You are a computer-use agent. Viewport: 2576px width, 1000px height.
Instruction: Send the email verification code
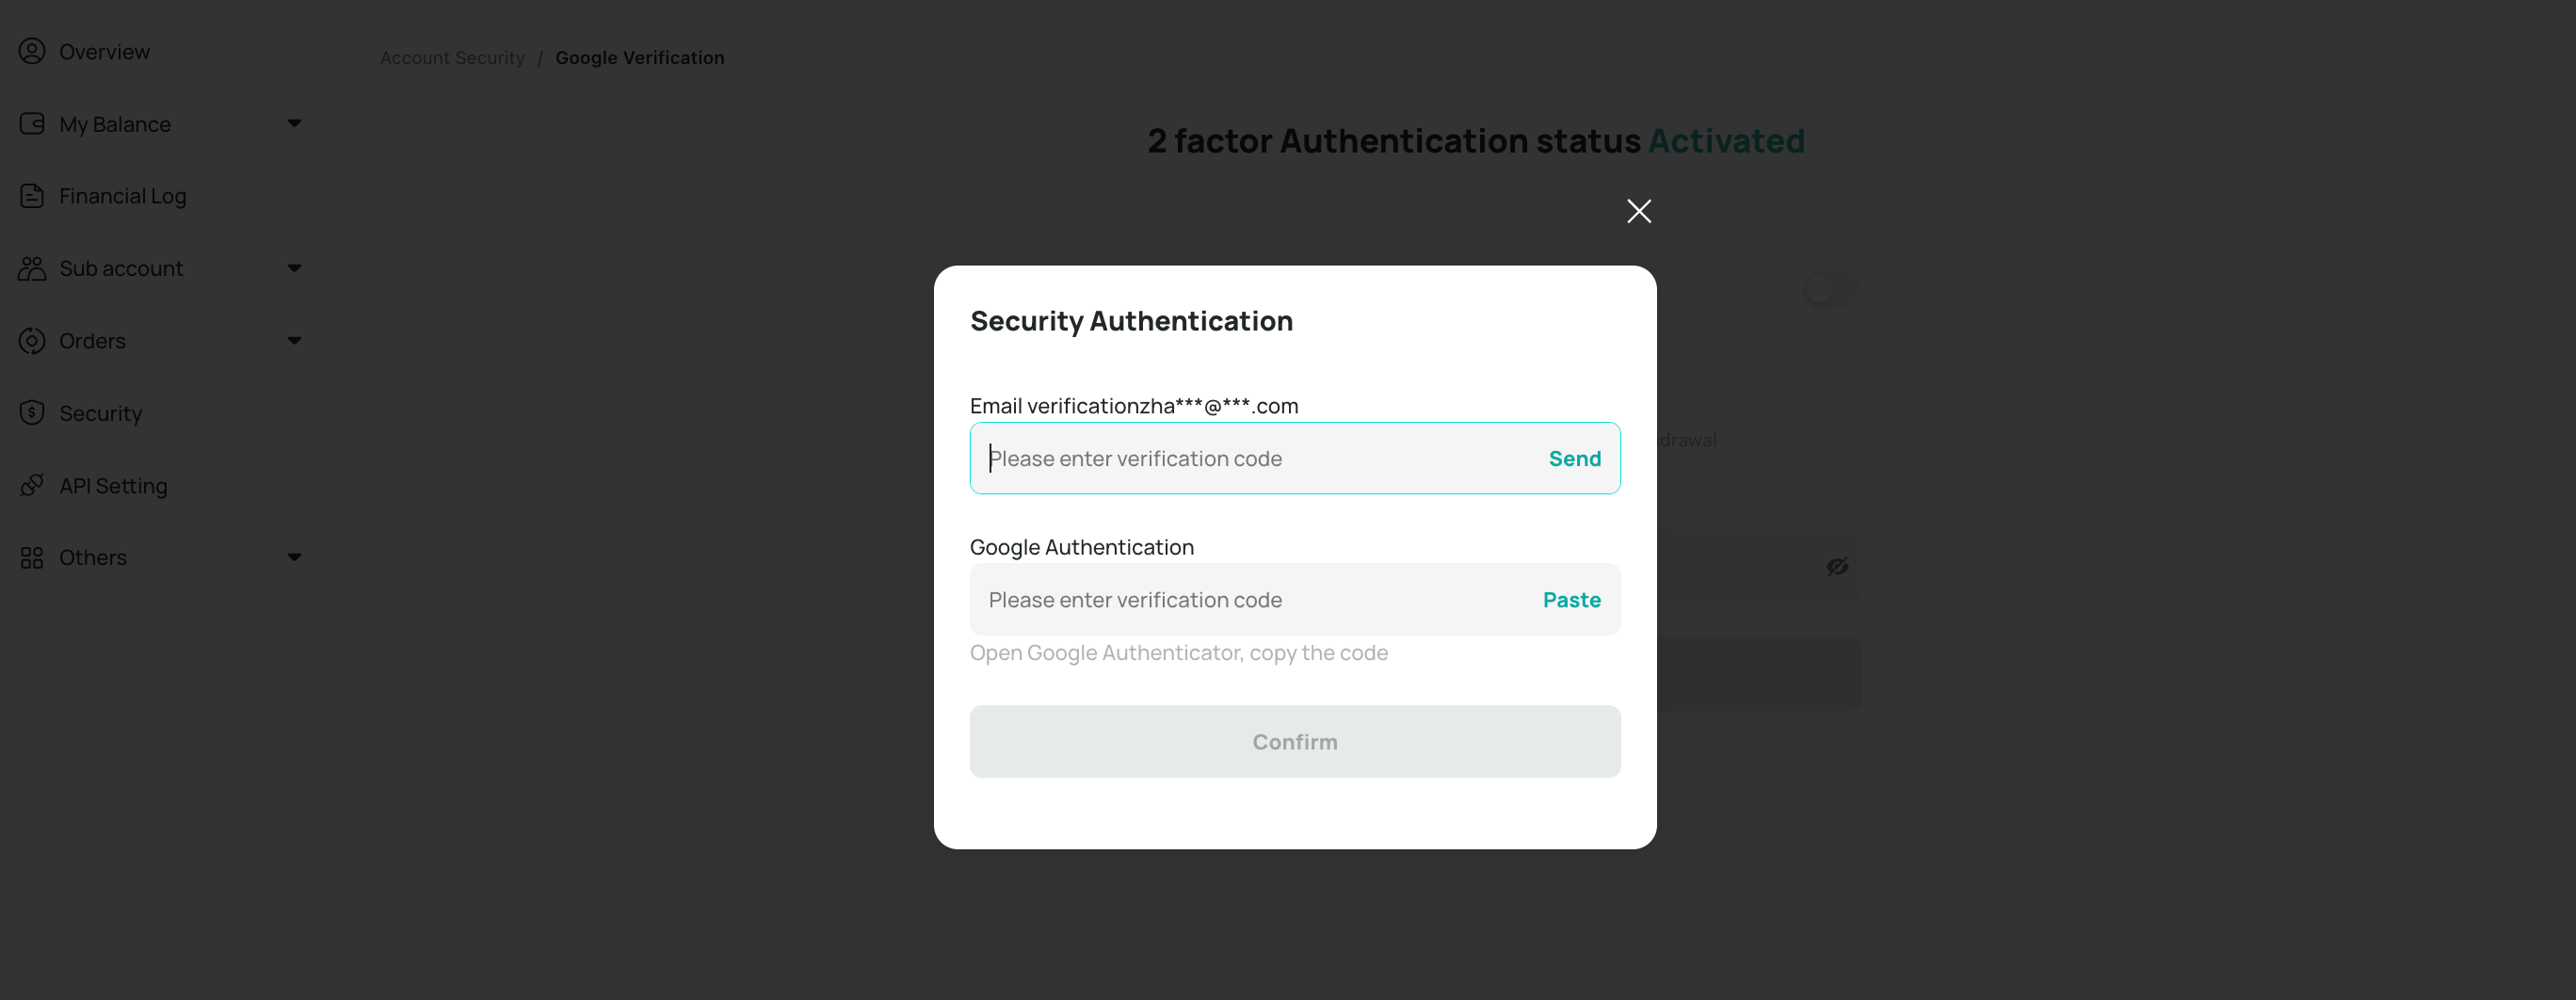pyautogui.click(x=1574, y=458)
